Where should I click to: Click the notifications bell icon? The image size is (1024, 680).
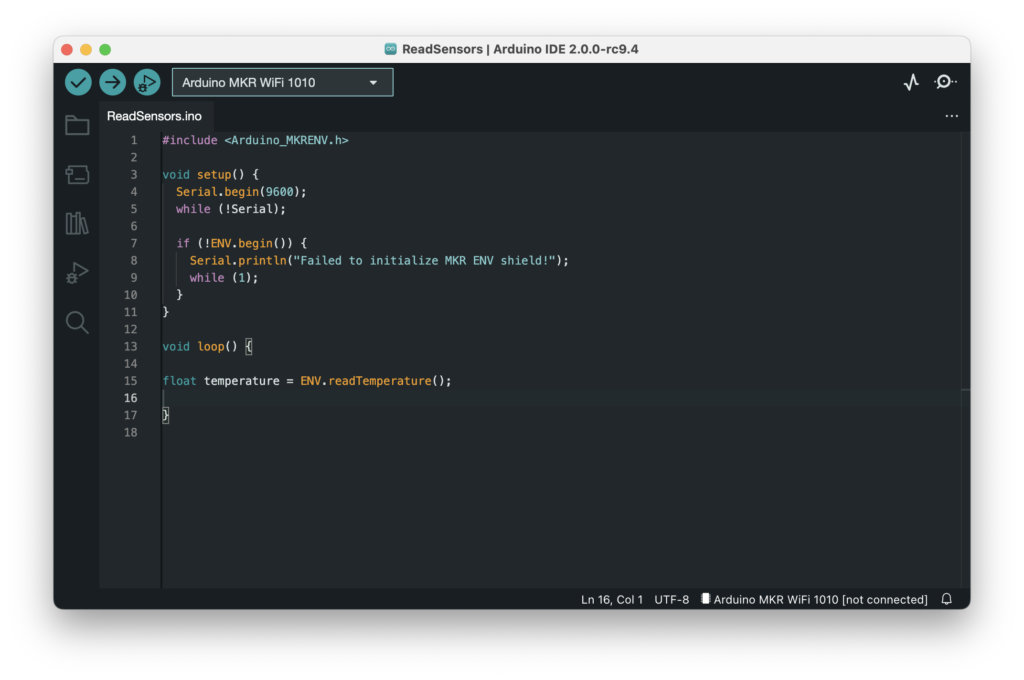946,599
